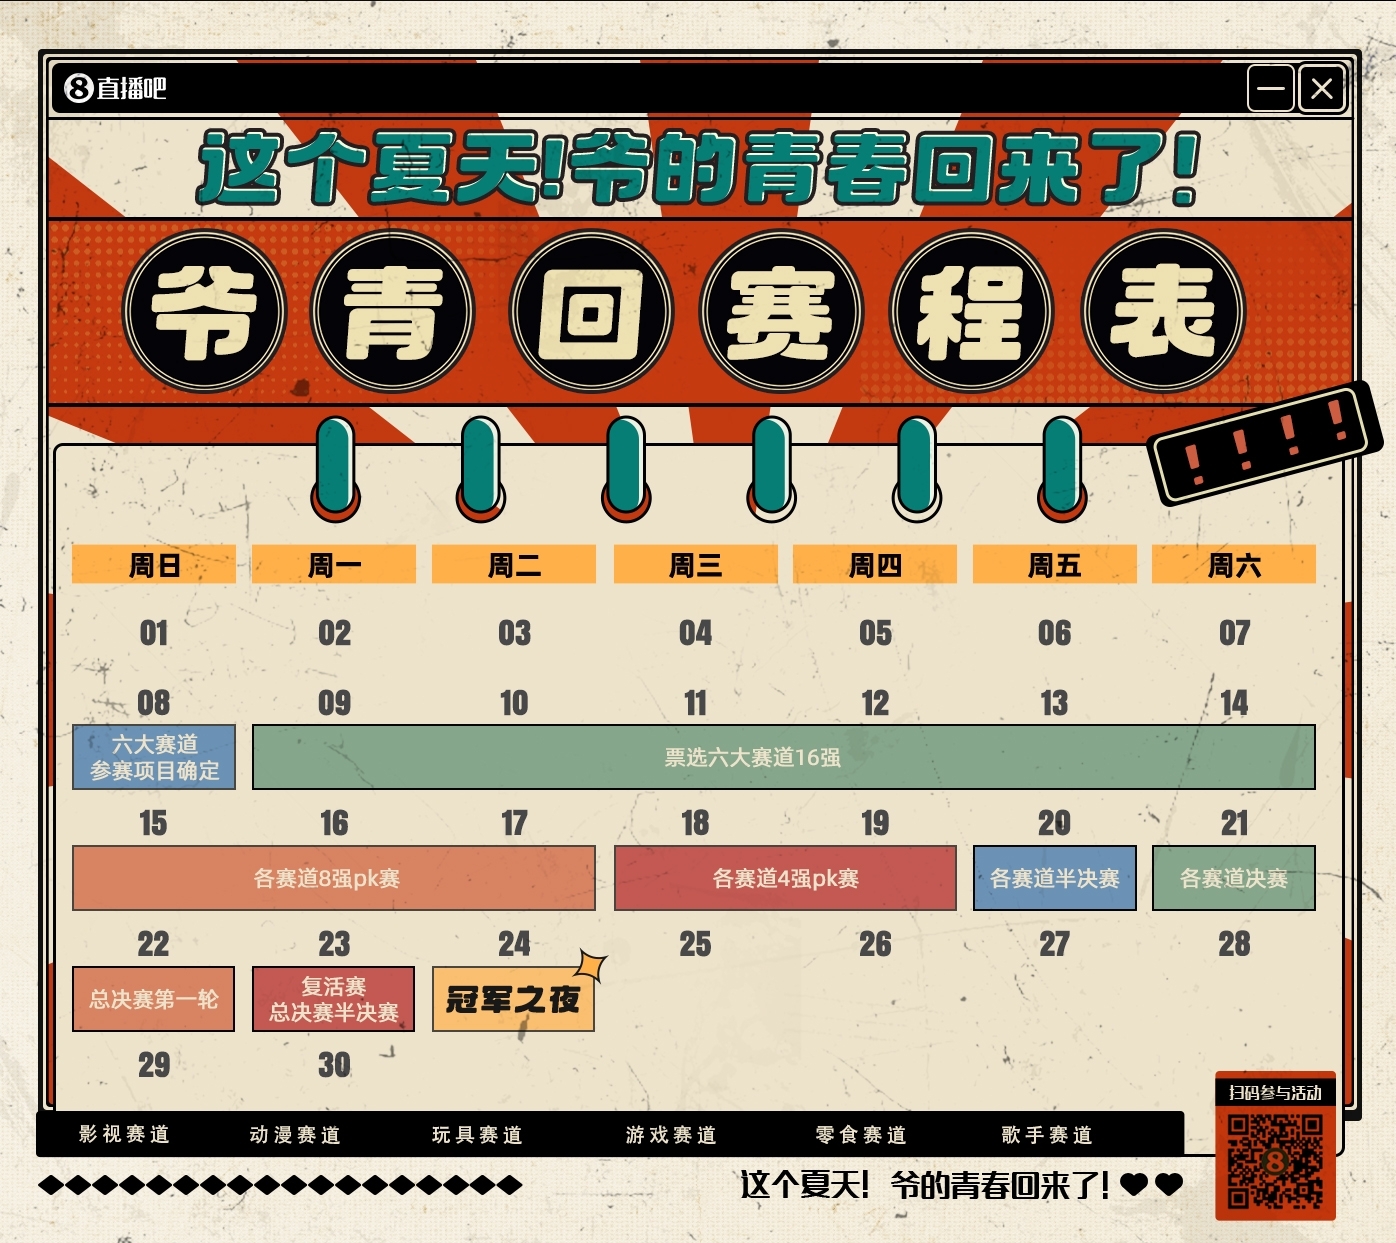This screenshot has width=1396, height=1243.
Task: Click the first teal calendar ring binder
Action: (x=335, y=465)
